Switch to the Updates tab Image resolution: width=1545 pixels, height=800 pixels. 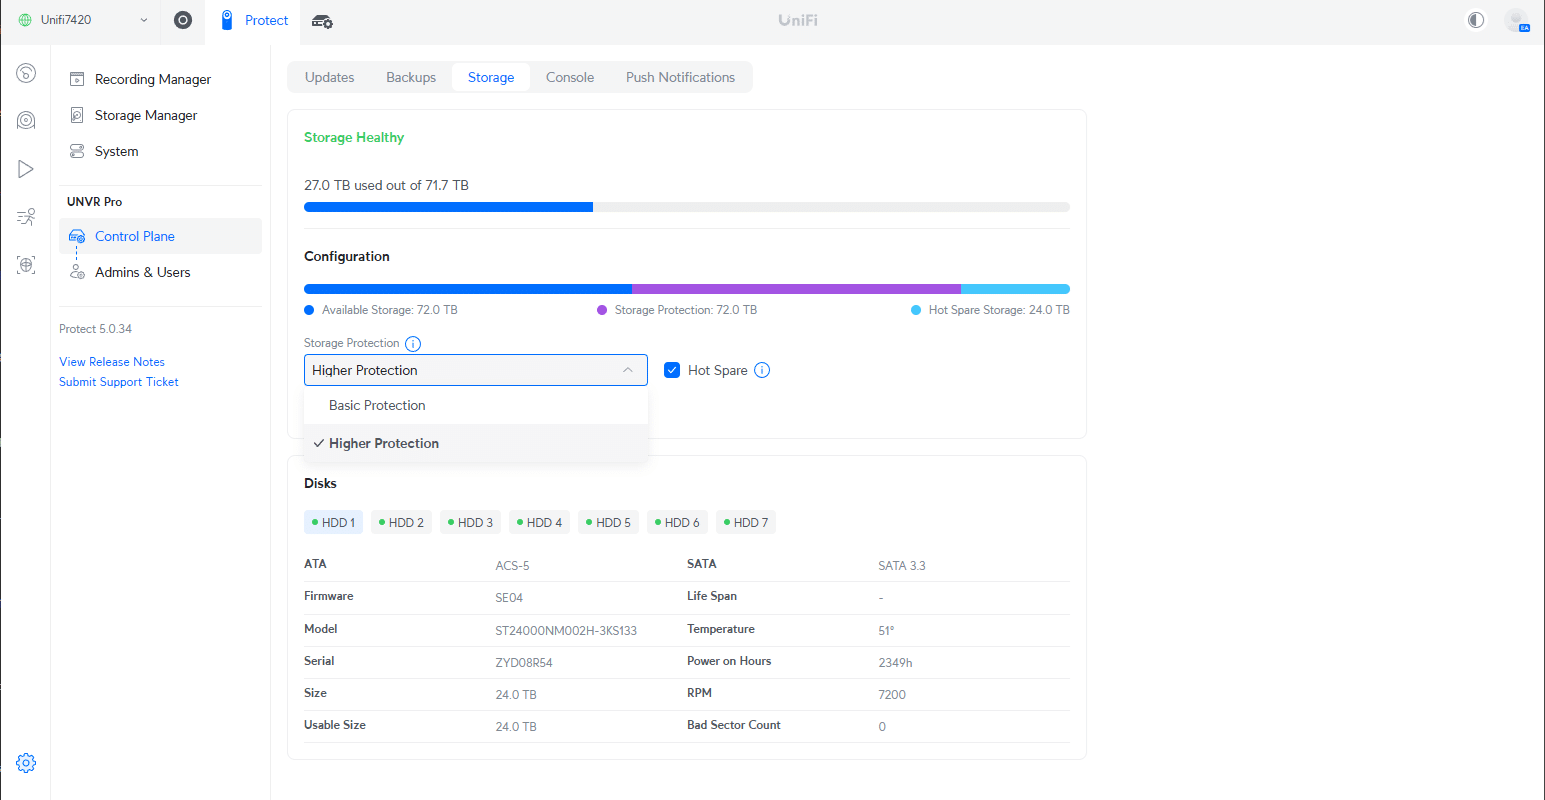pyautogui.click(x=330, y=77)
